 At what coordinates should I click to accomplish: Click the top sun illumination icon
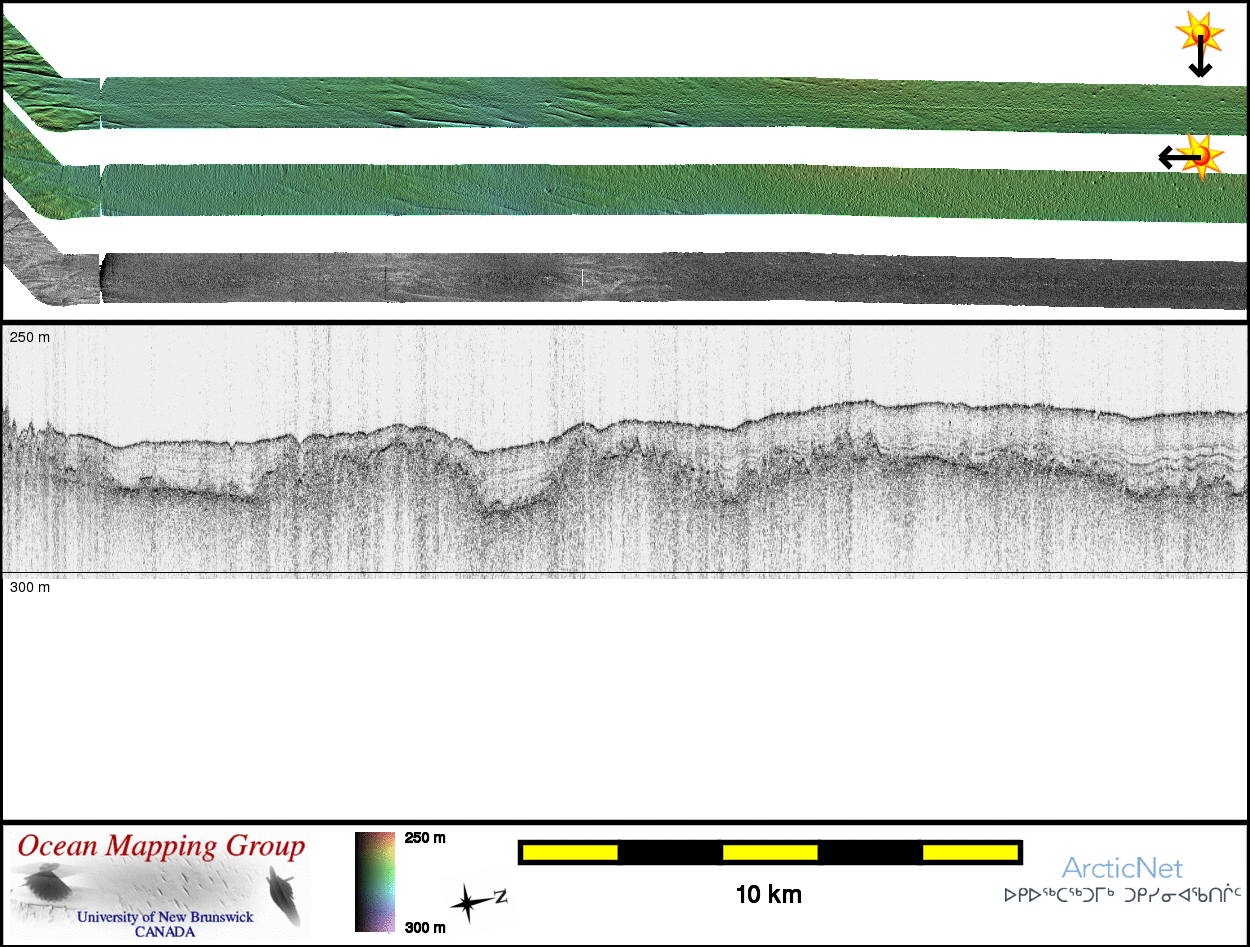[x=1199, y=33]
